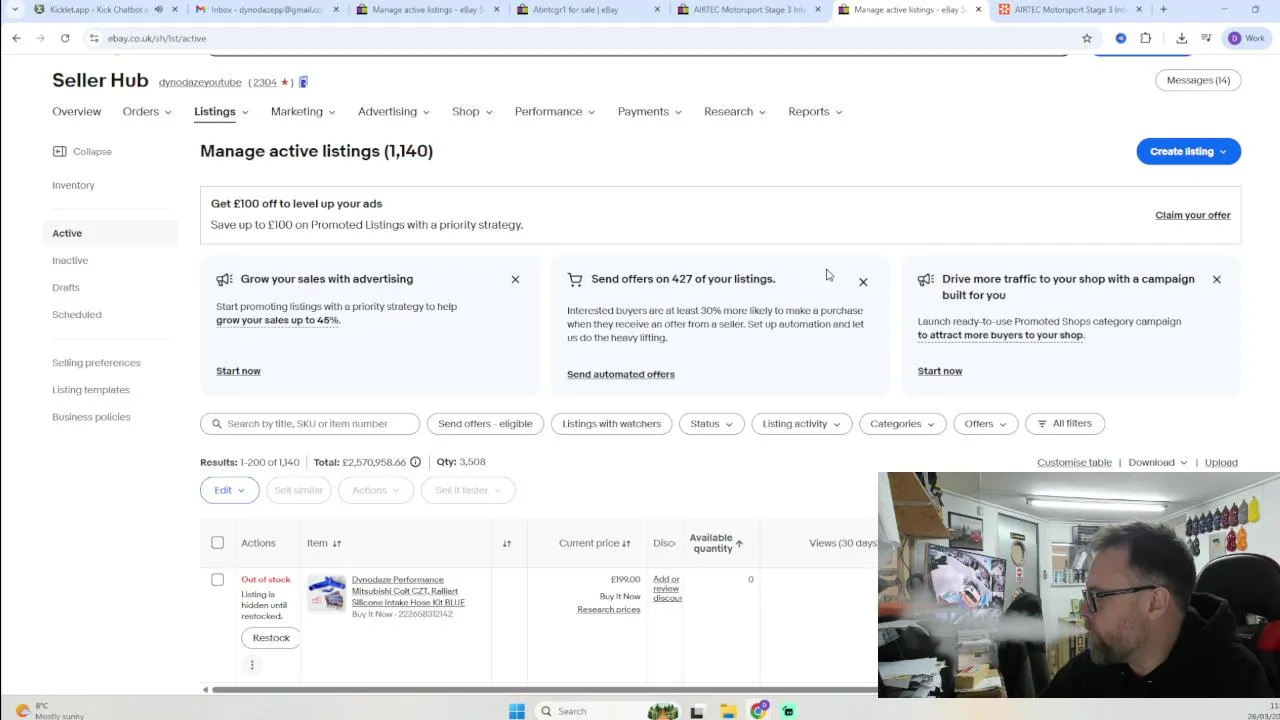Click Send offers - eligible filter
This screenshot has width=1280, height=720.
coord(485,424)
